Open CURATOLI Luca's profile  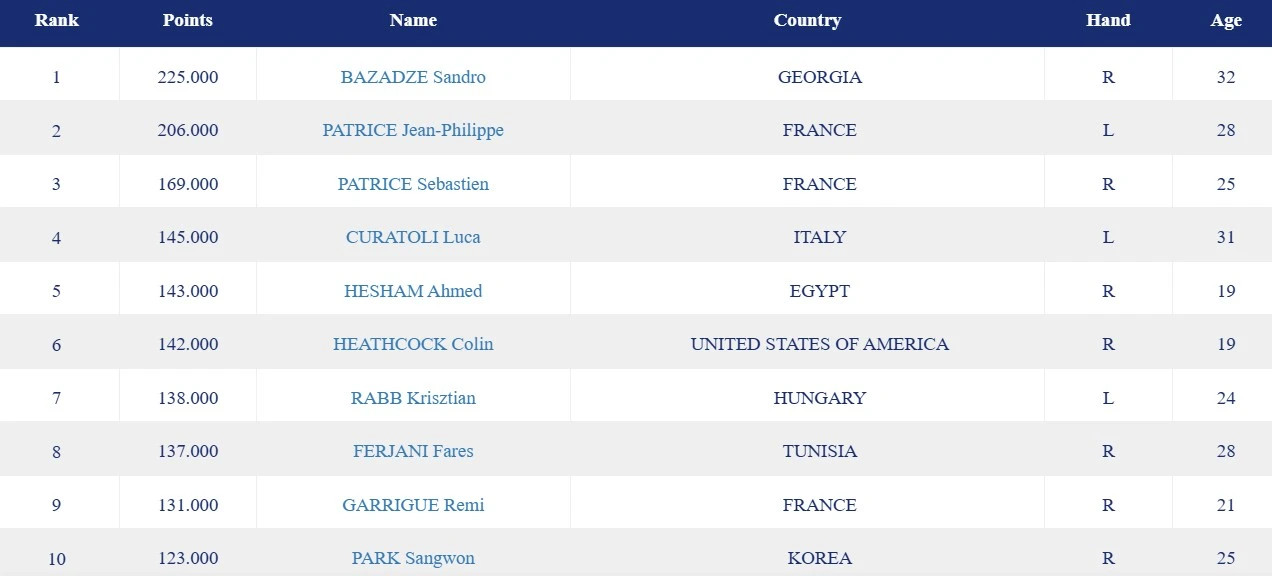coord(413,237)
